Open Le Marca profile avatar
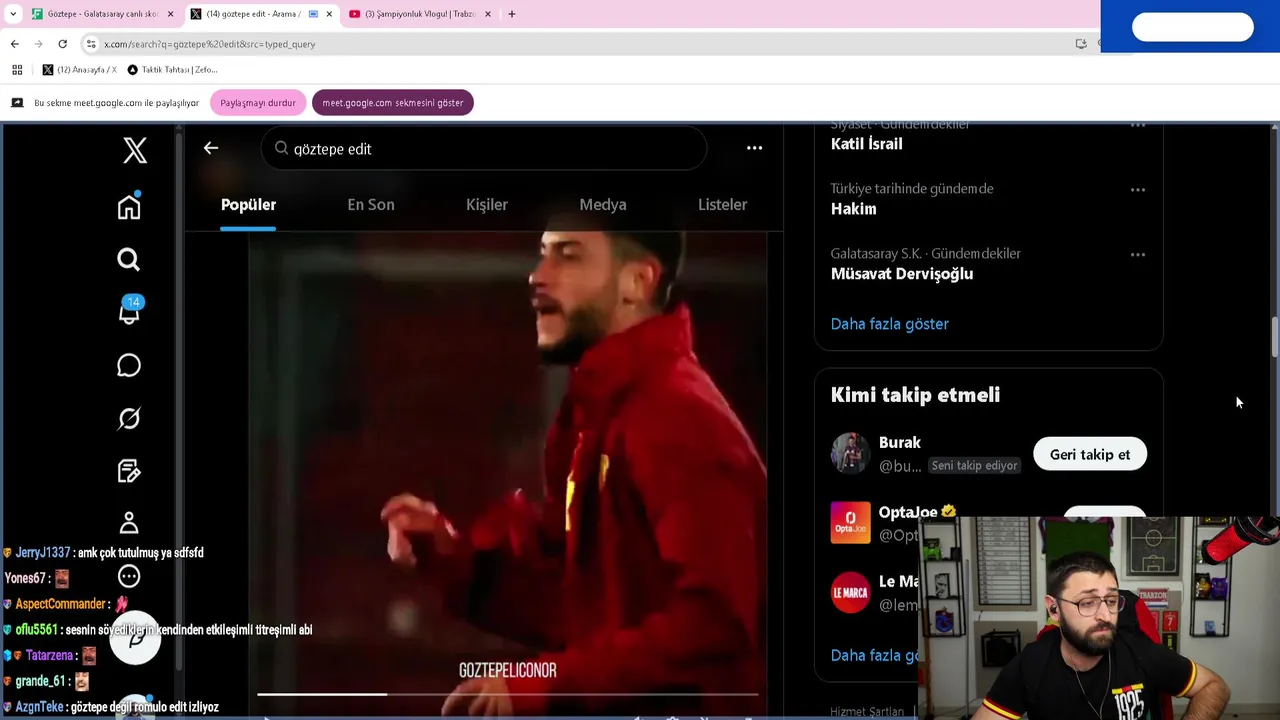This screenshot has height=720, width=1280. tap(850, 592)
